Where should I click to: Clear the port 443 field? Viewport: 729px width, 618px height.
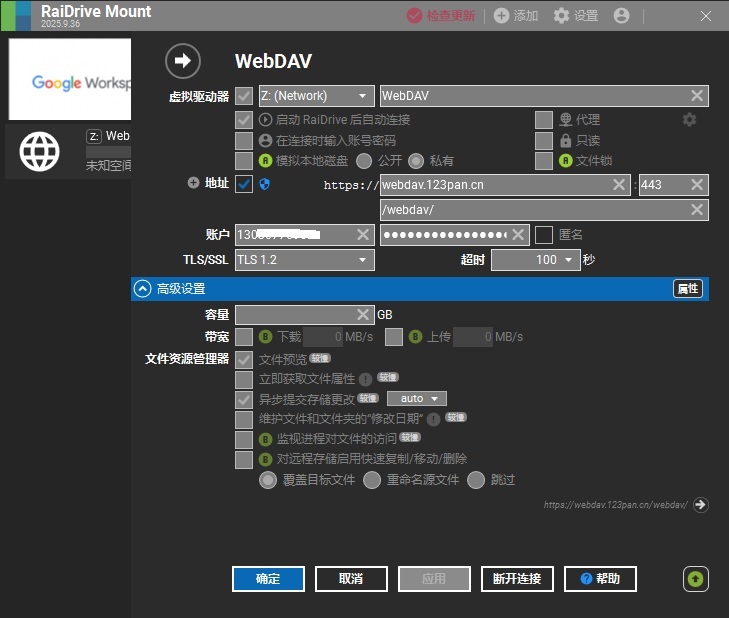point(696,185)
